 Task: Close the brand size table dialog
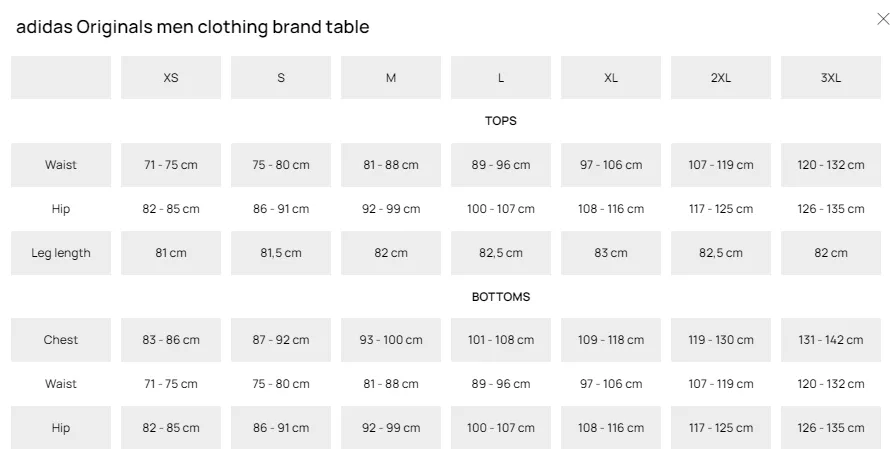tap(883, 19)
